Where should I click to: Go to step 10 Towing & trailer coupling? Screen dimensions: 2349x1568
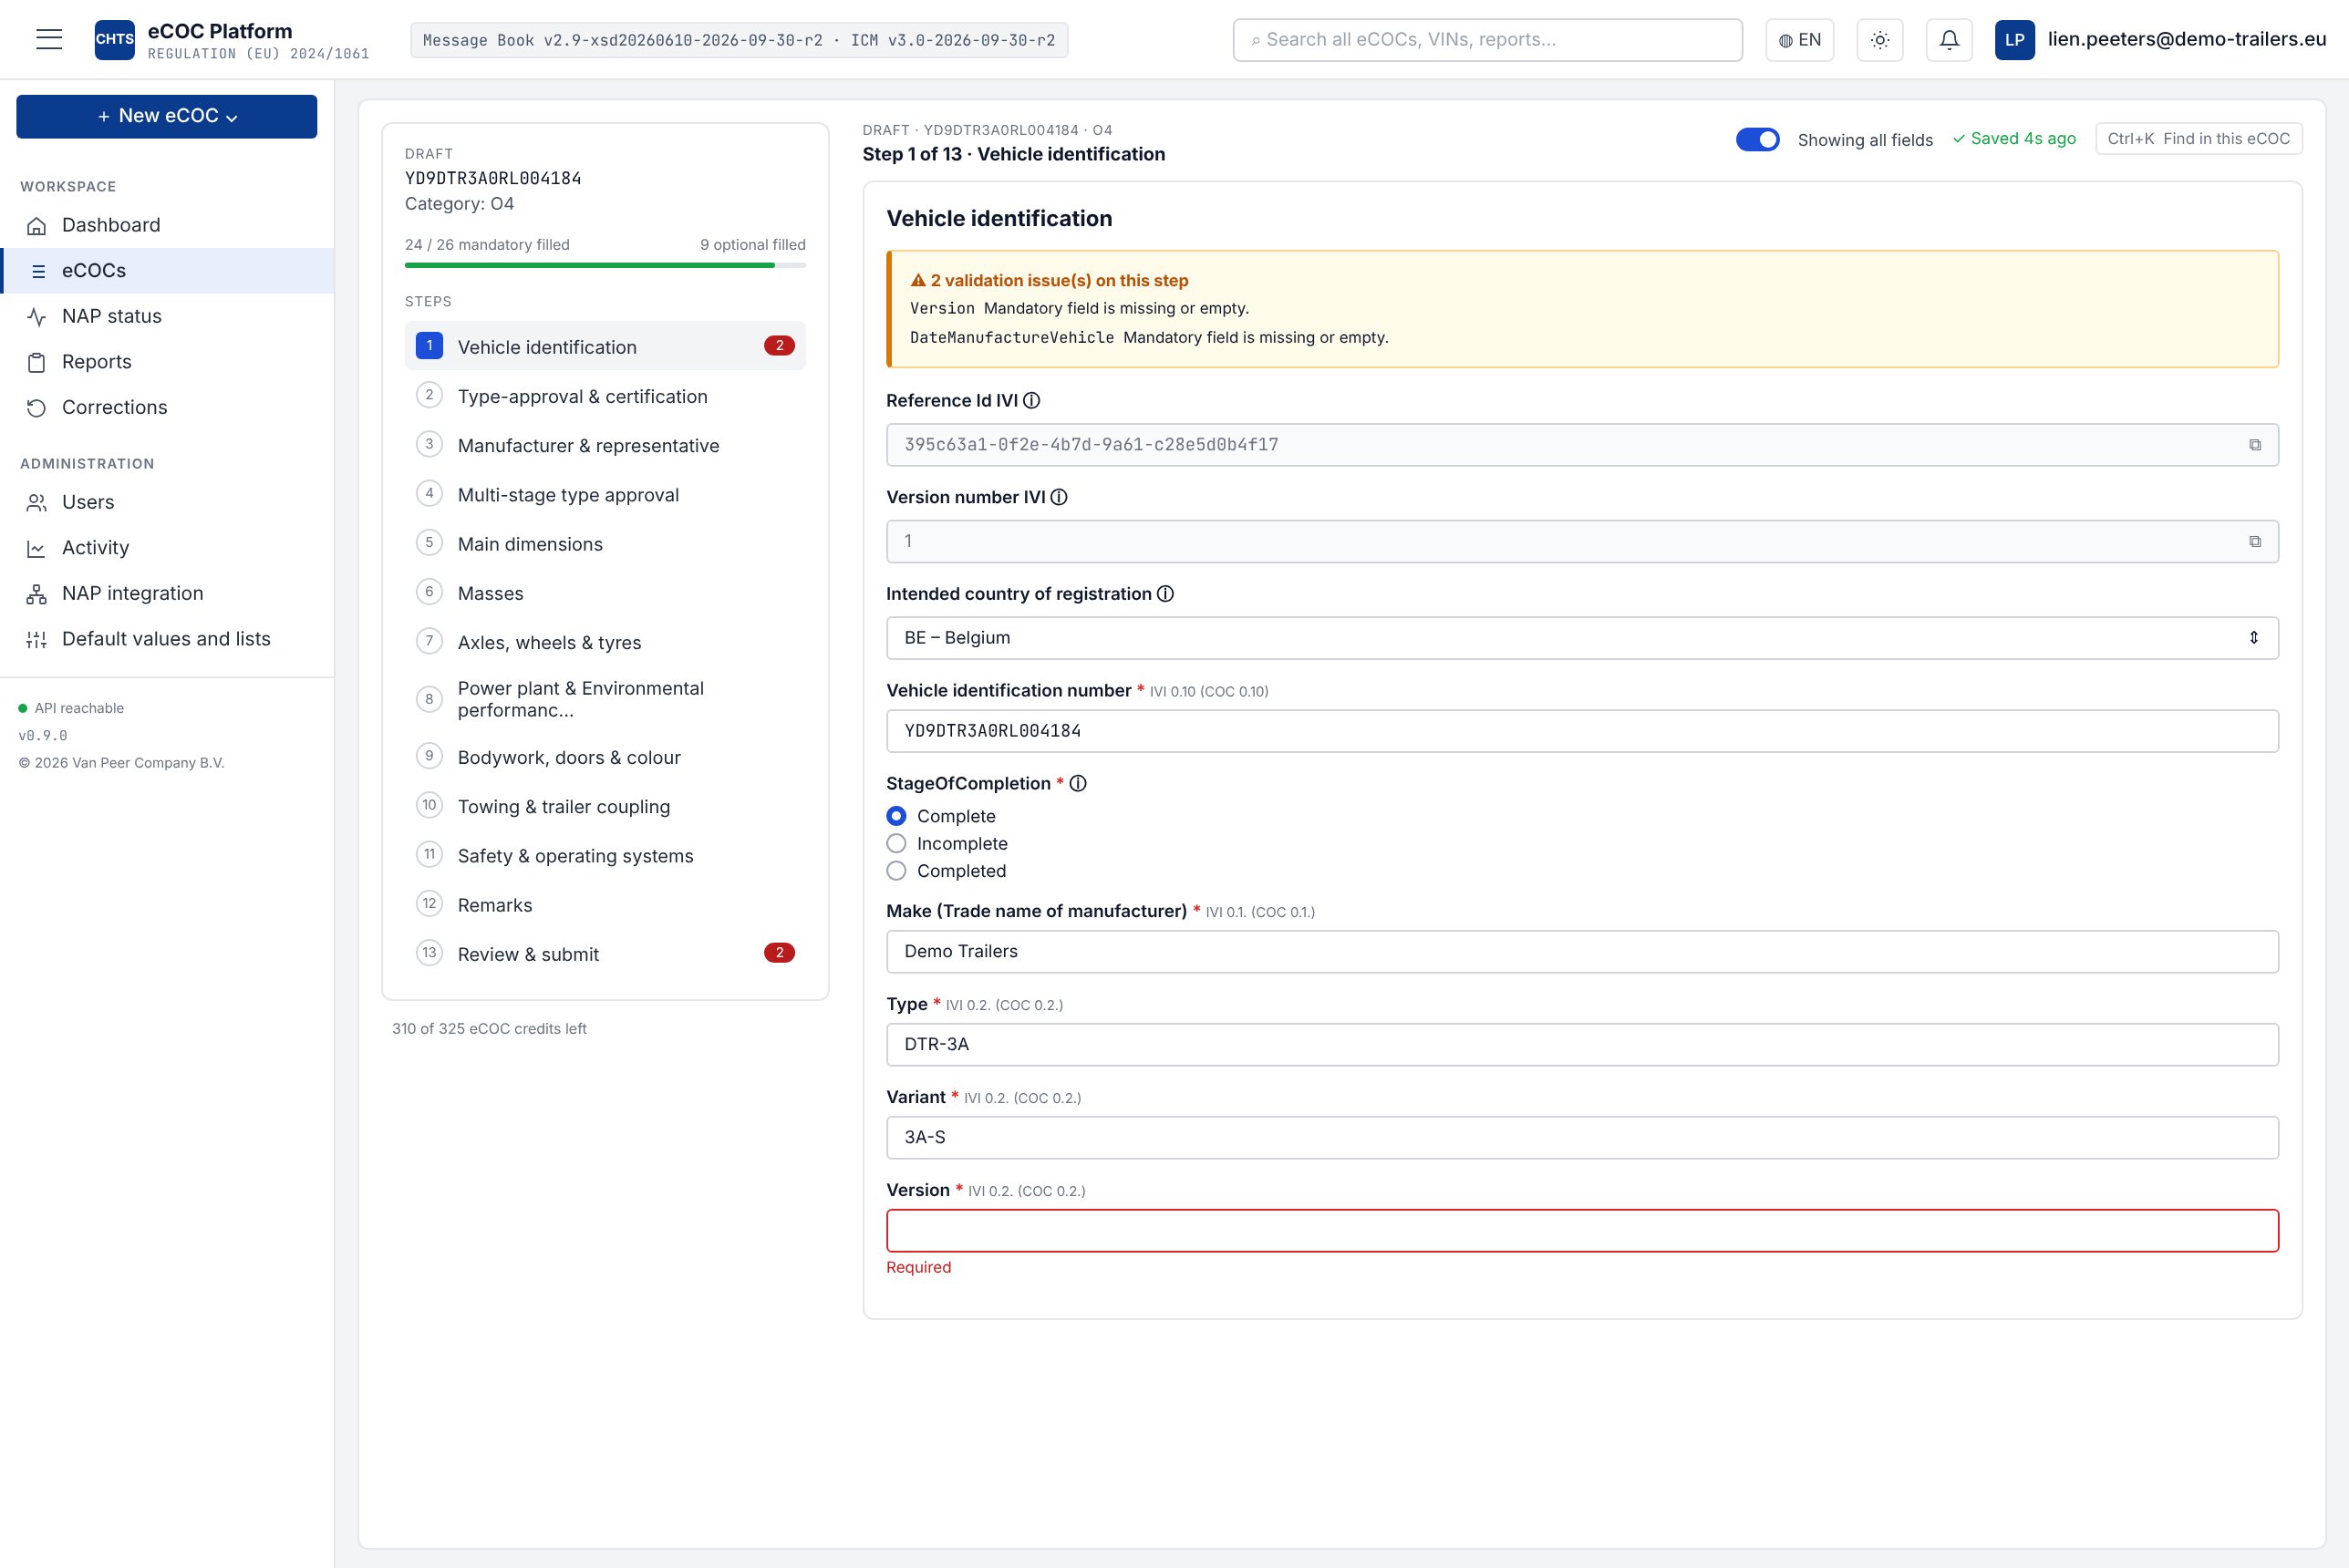pos(605,806)
